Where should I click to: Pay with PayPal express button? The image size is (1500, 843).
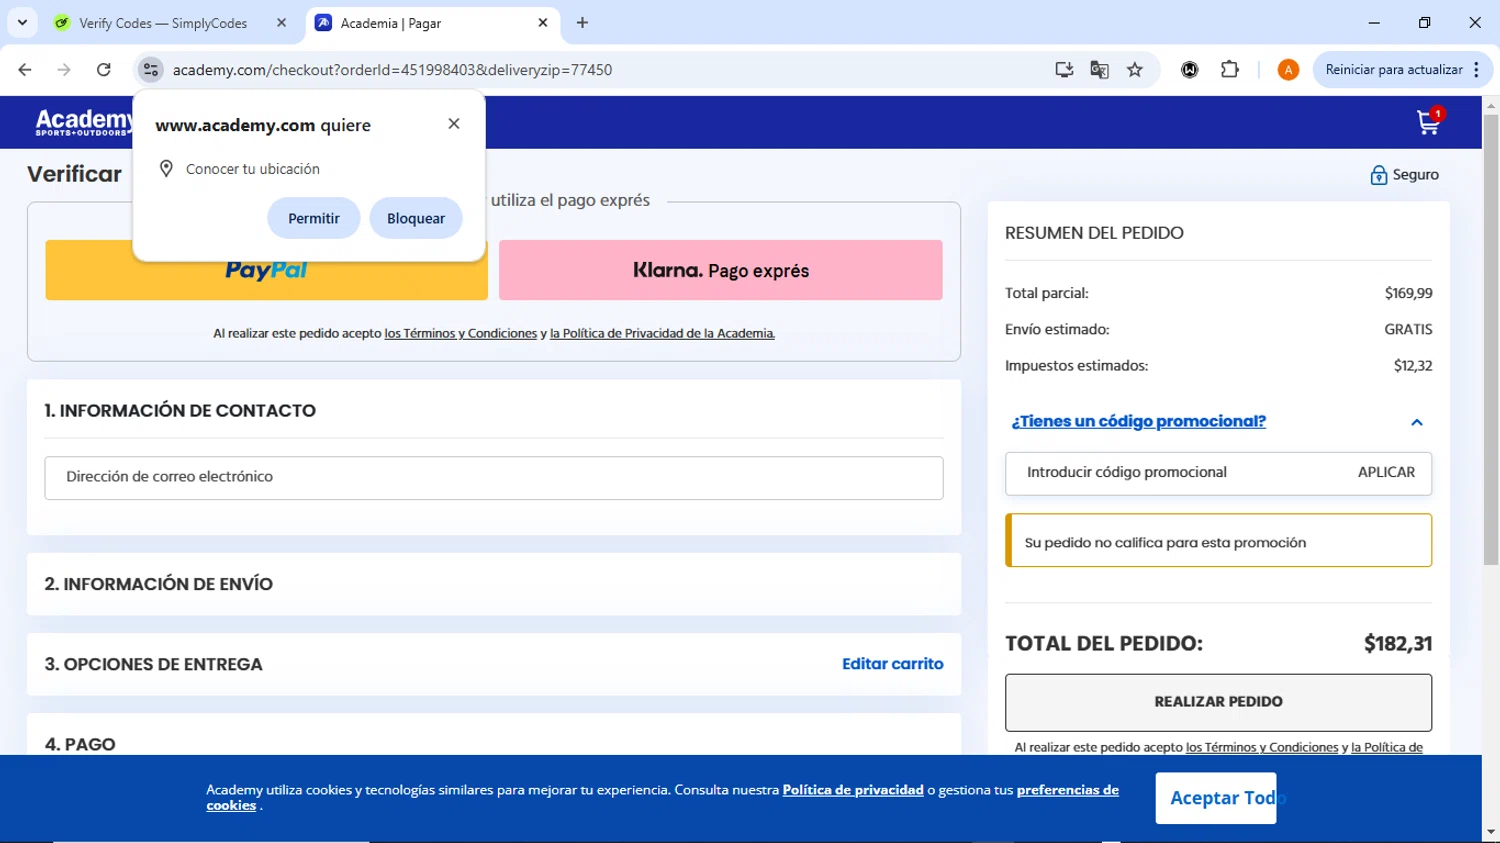(266, 270)
